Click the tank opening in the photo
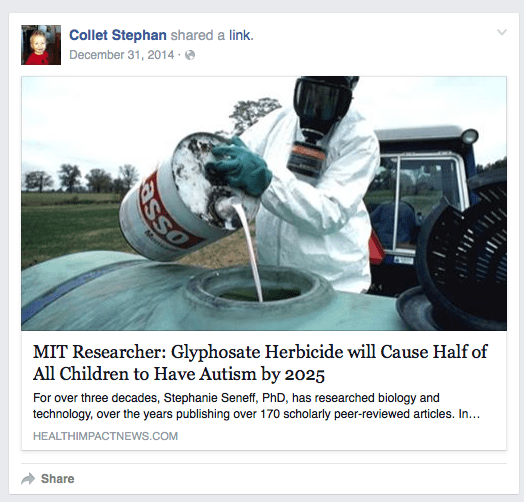The image size is (524, 502). click(x=259, y=285)
